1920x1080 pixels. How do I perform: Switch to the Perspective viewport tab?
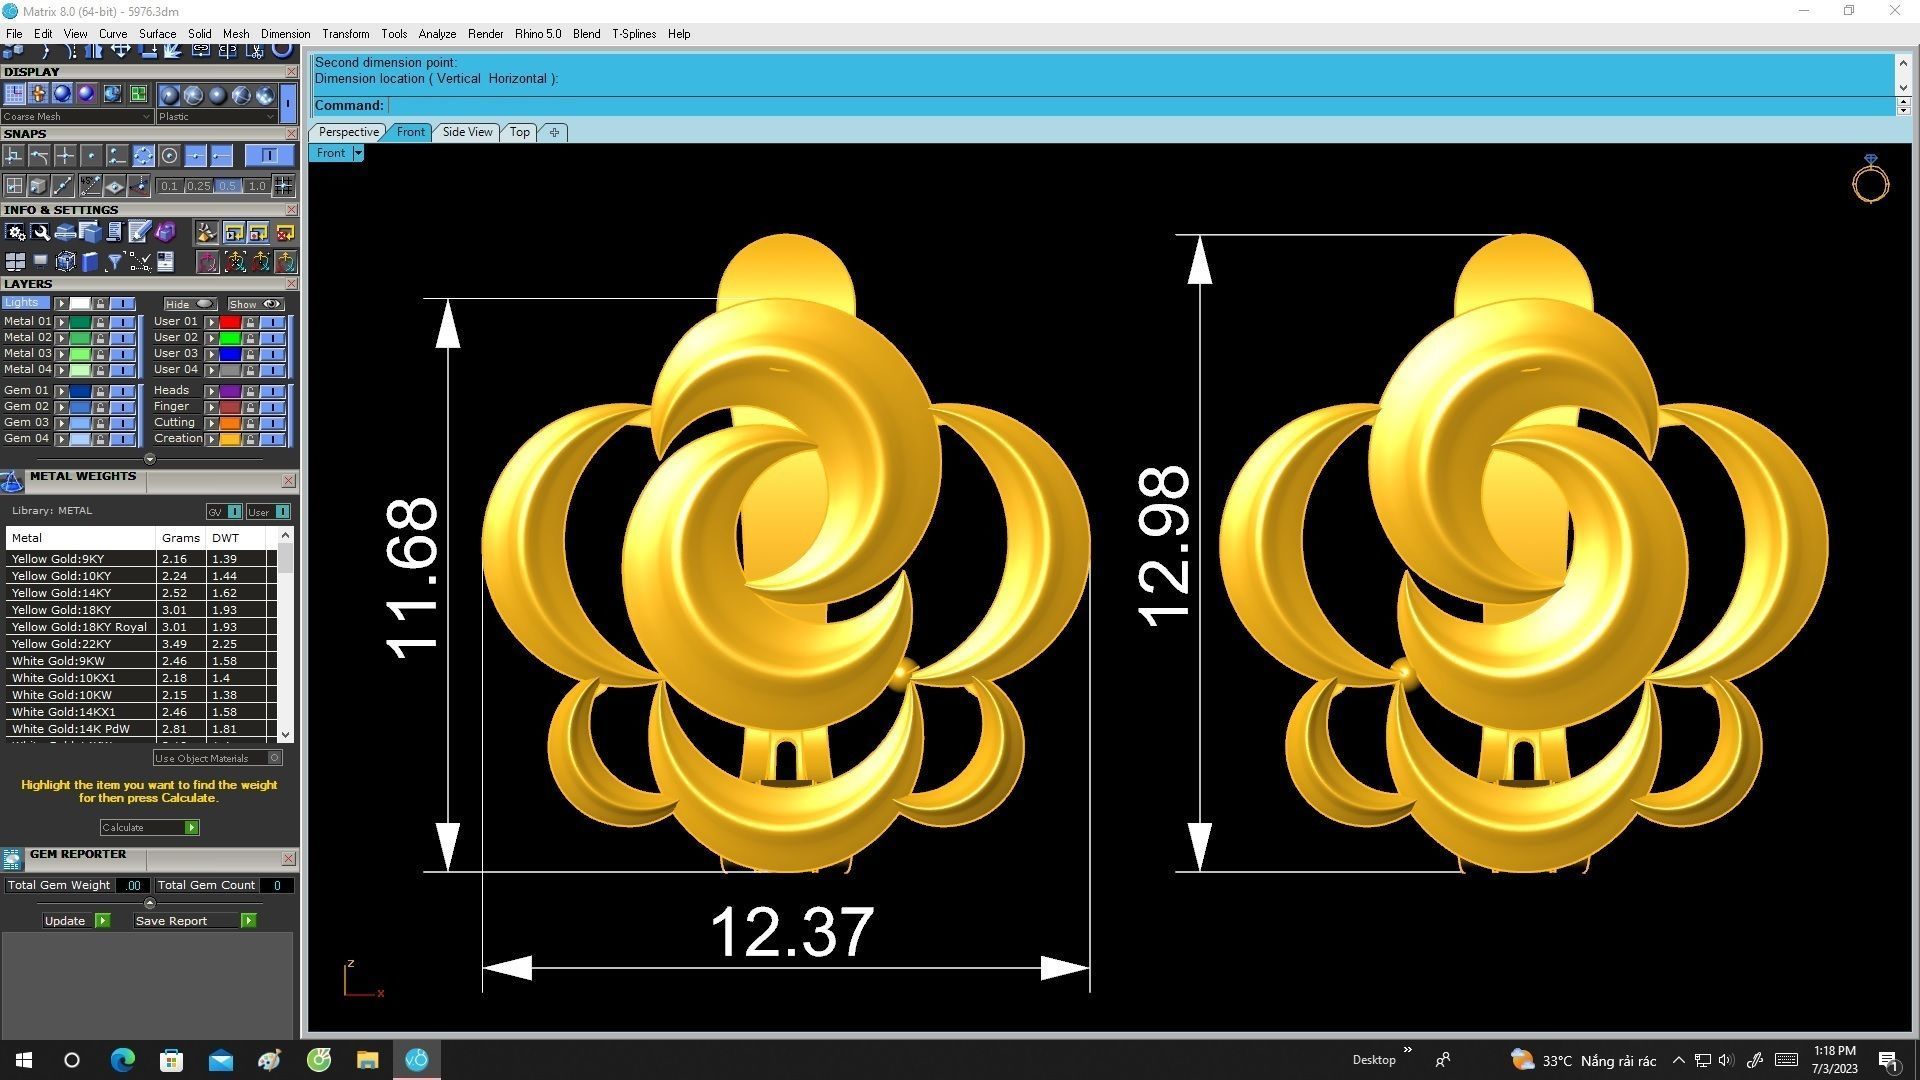click(348, 132)
